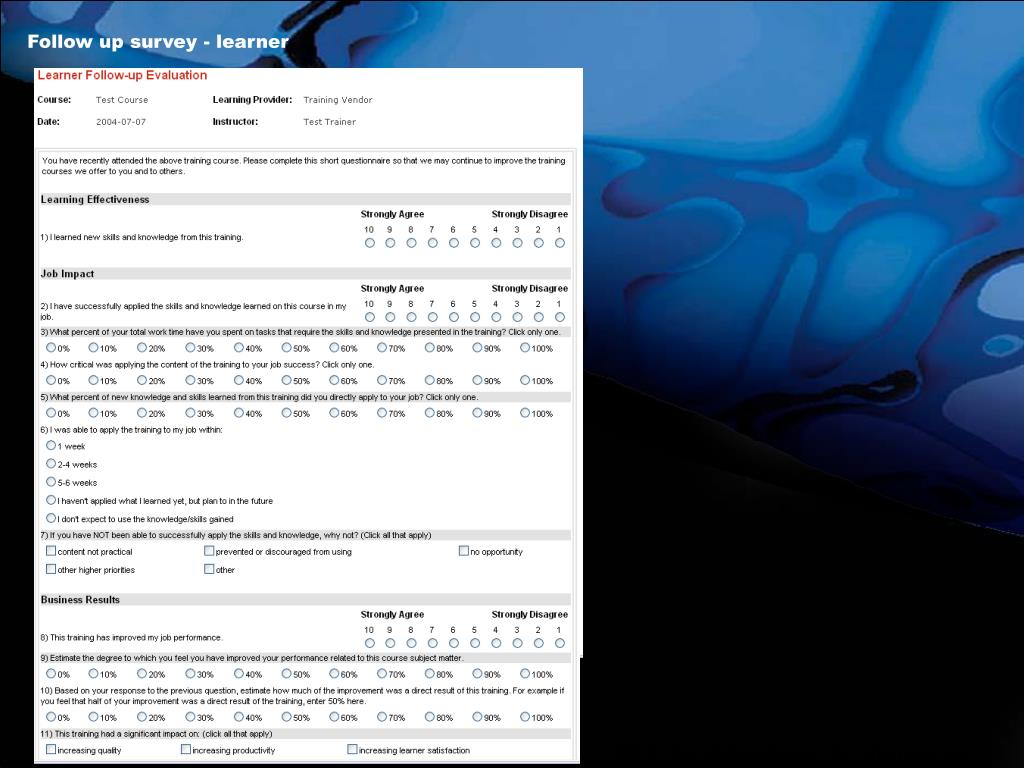Pick 90% for question 4 'How critical'
This screenshot has width=1024, height=768.
[x=477, y=380]
